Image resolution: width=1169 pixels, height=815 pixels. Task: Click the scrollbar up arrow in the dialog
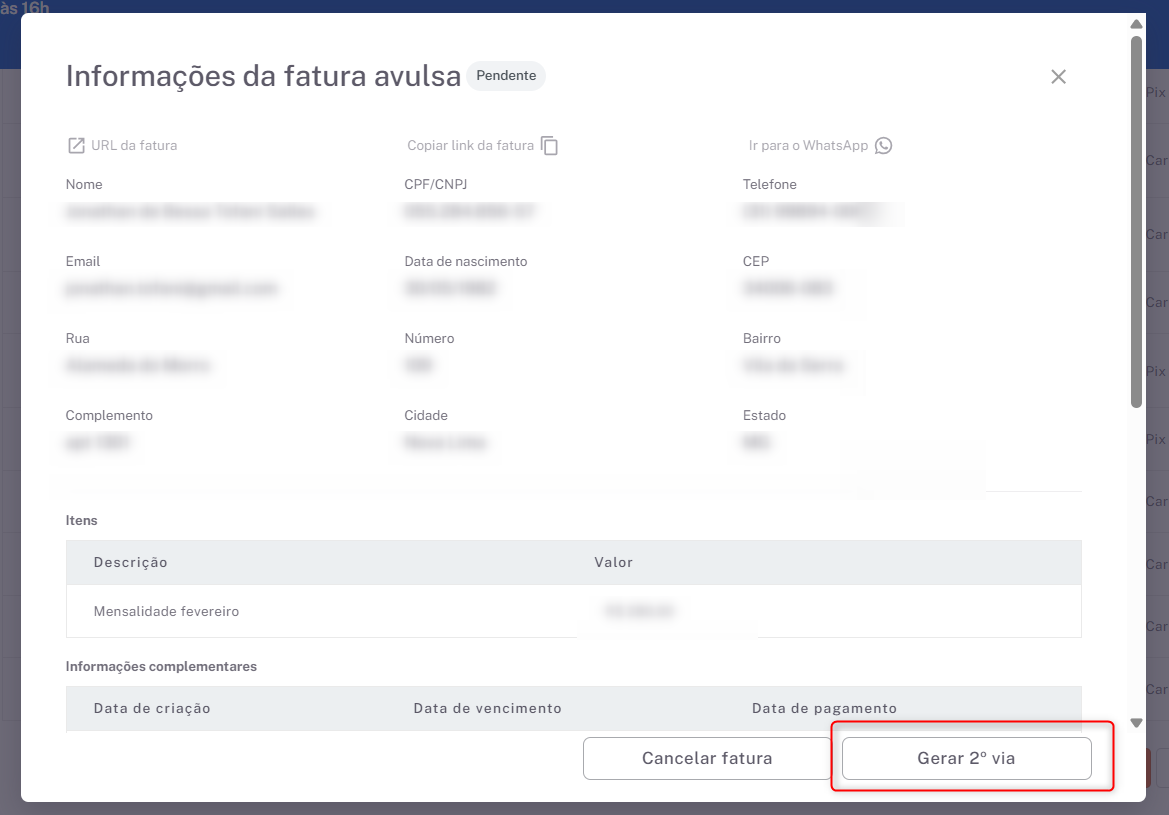click(1136, 24)
